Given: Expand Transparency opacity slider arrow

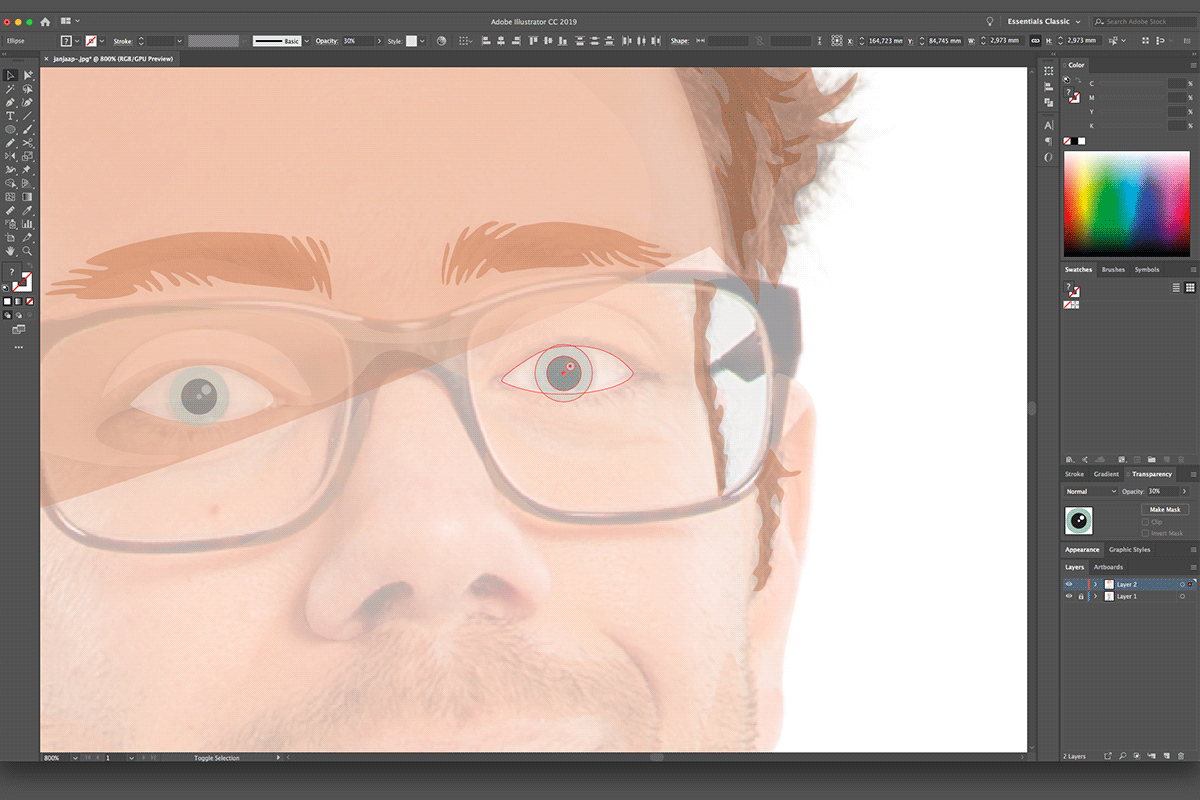Looking at the screenshot, I should point(1185,491).
